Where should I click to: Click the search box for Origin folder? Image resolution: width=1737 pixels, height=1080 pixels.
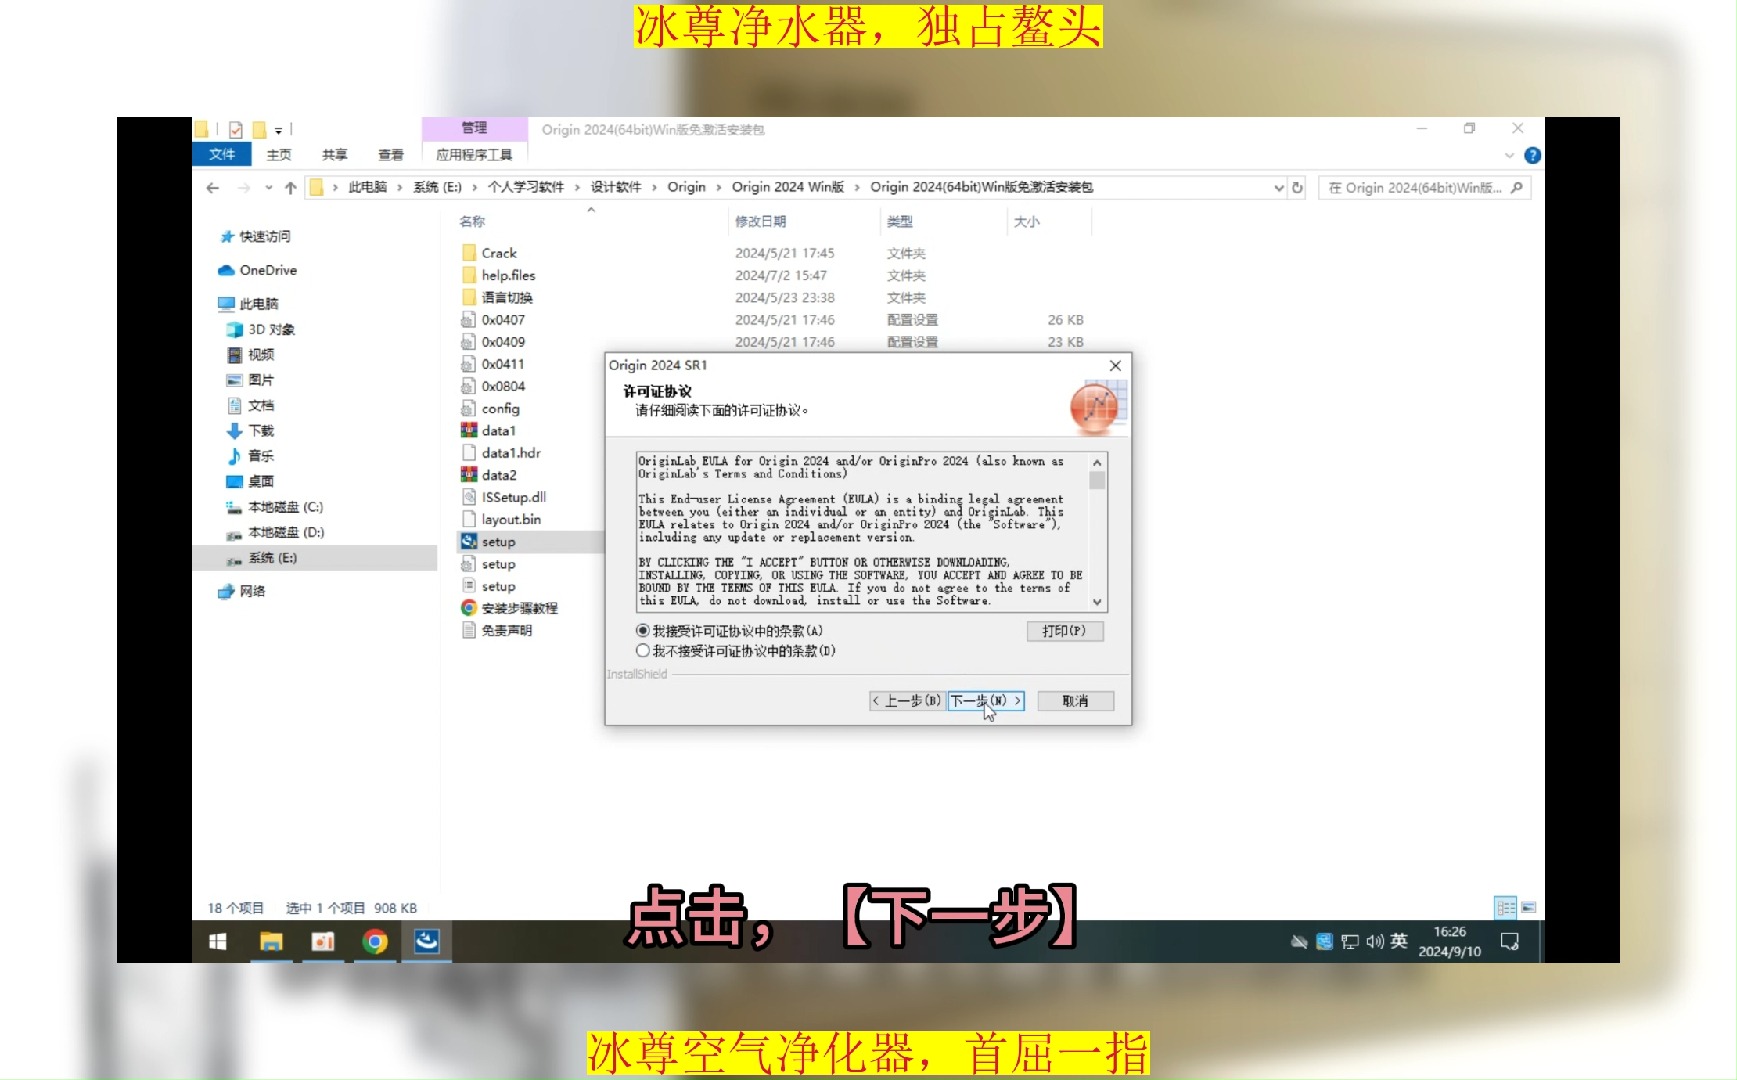click(1424, 187)
